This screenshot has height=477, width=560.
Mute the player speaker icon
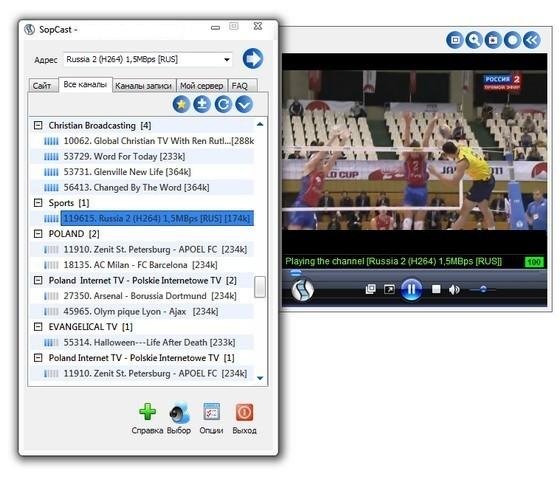point(454,290)
